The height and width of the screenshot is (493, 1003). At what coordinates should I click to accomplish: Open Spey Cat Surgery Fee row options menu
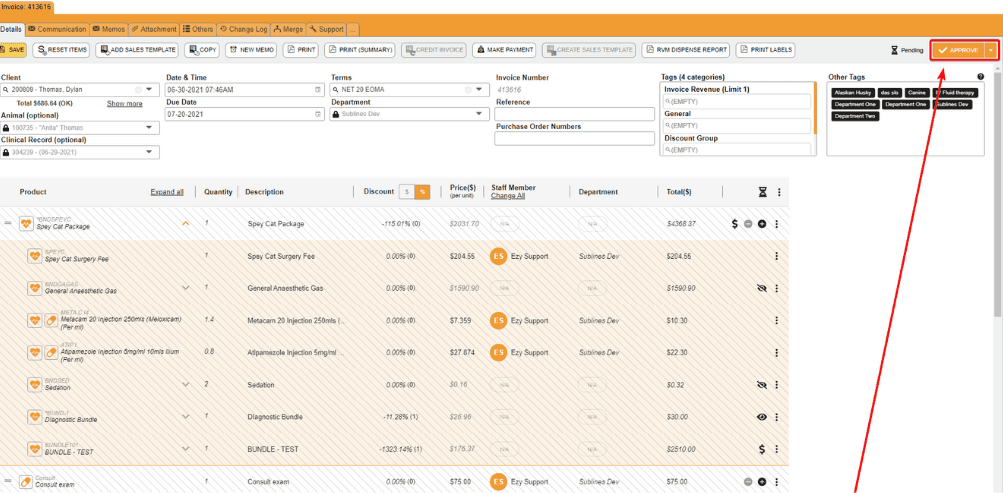point(777,256)
